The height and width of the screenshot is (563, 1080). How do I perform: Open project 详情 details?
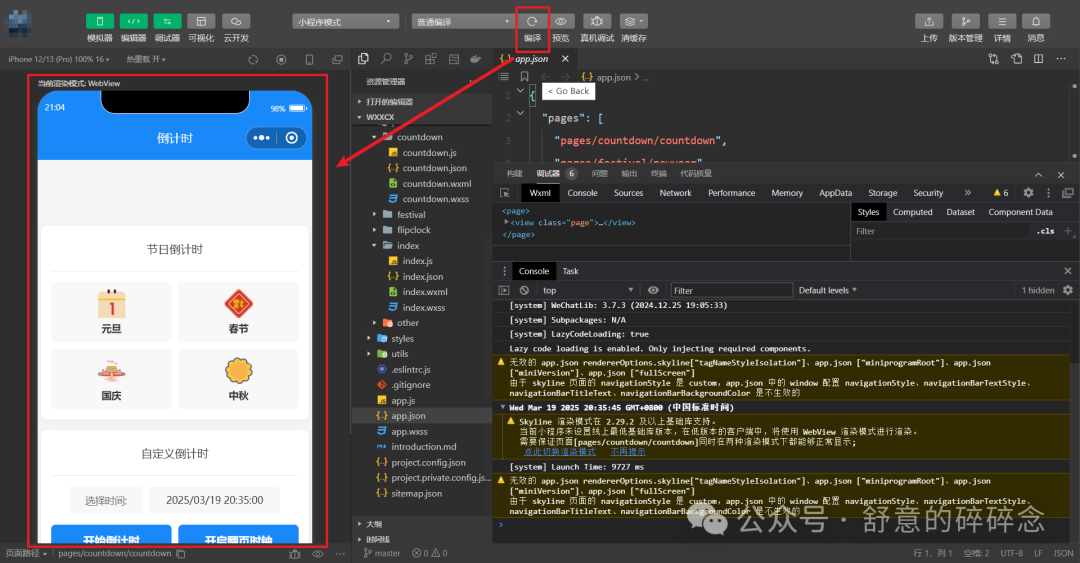(1002, 21)
